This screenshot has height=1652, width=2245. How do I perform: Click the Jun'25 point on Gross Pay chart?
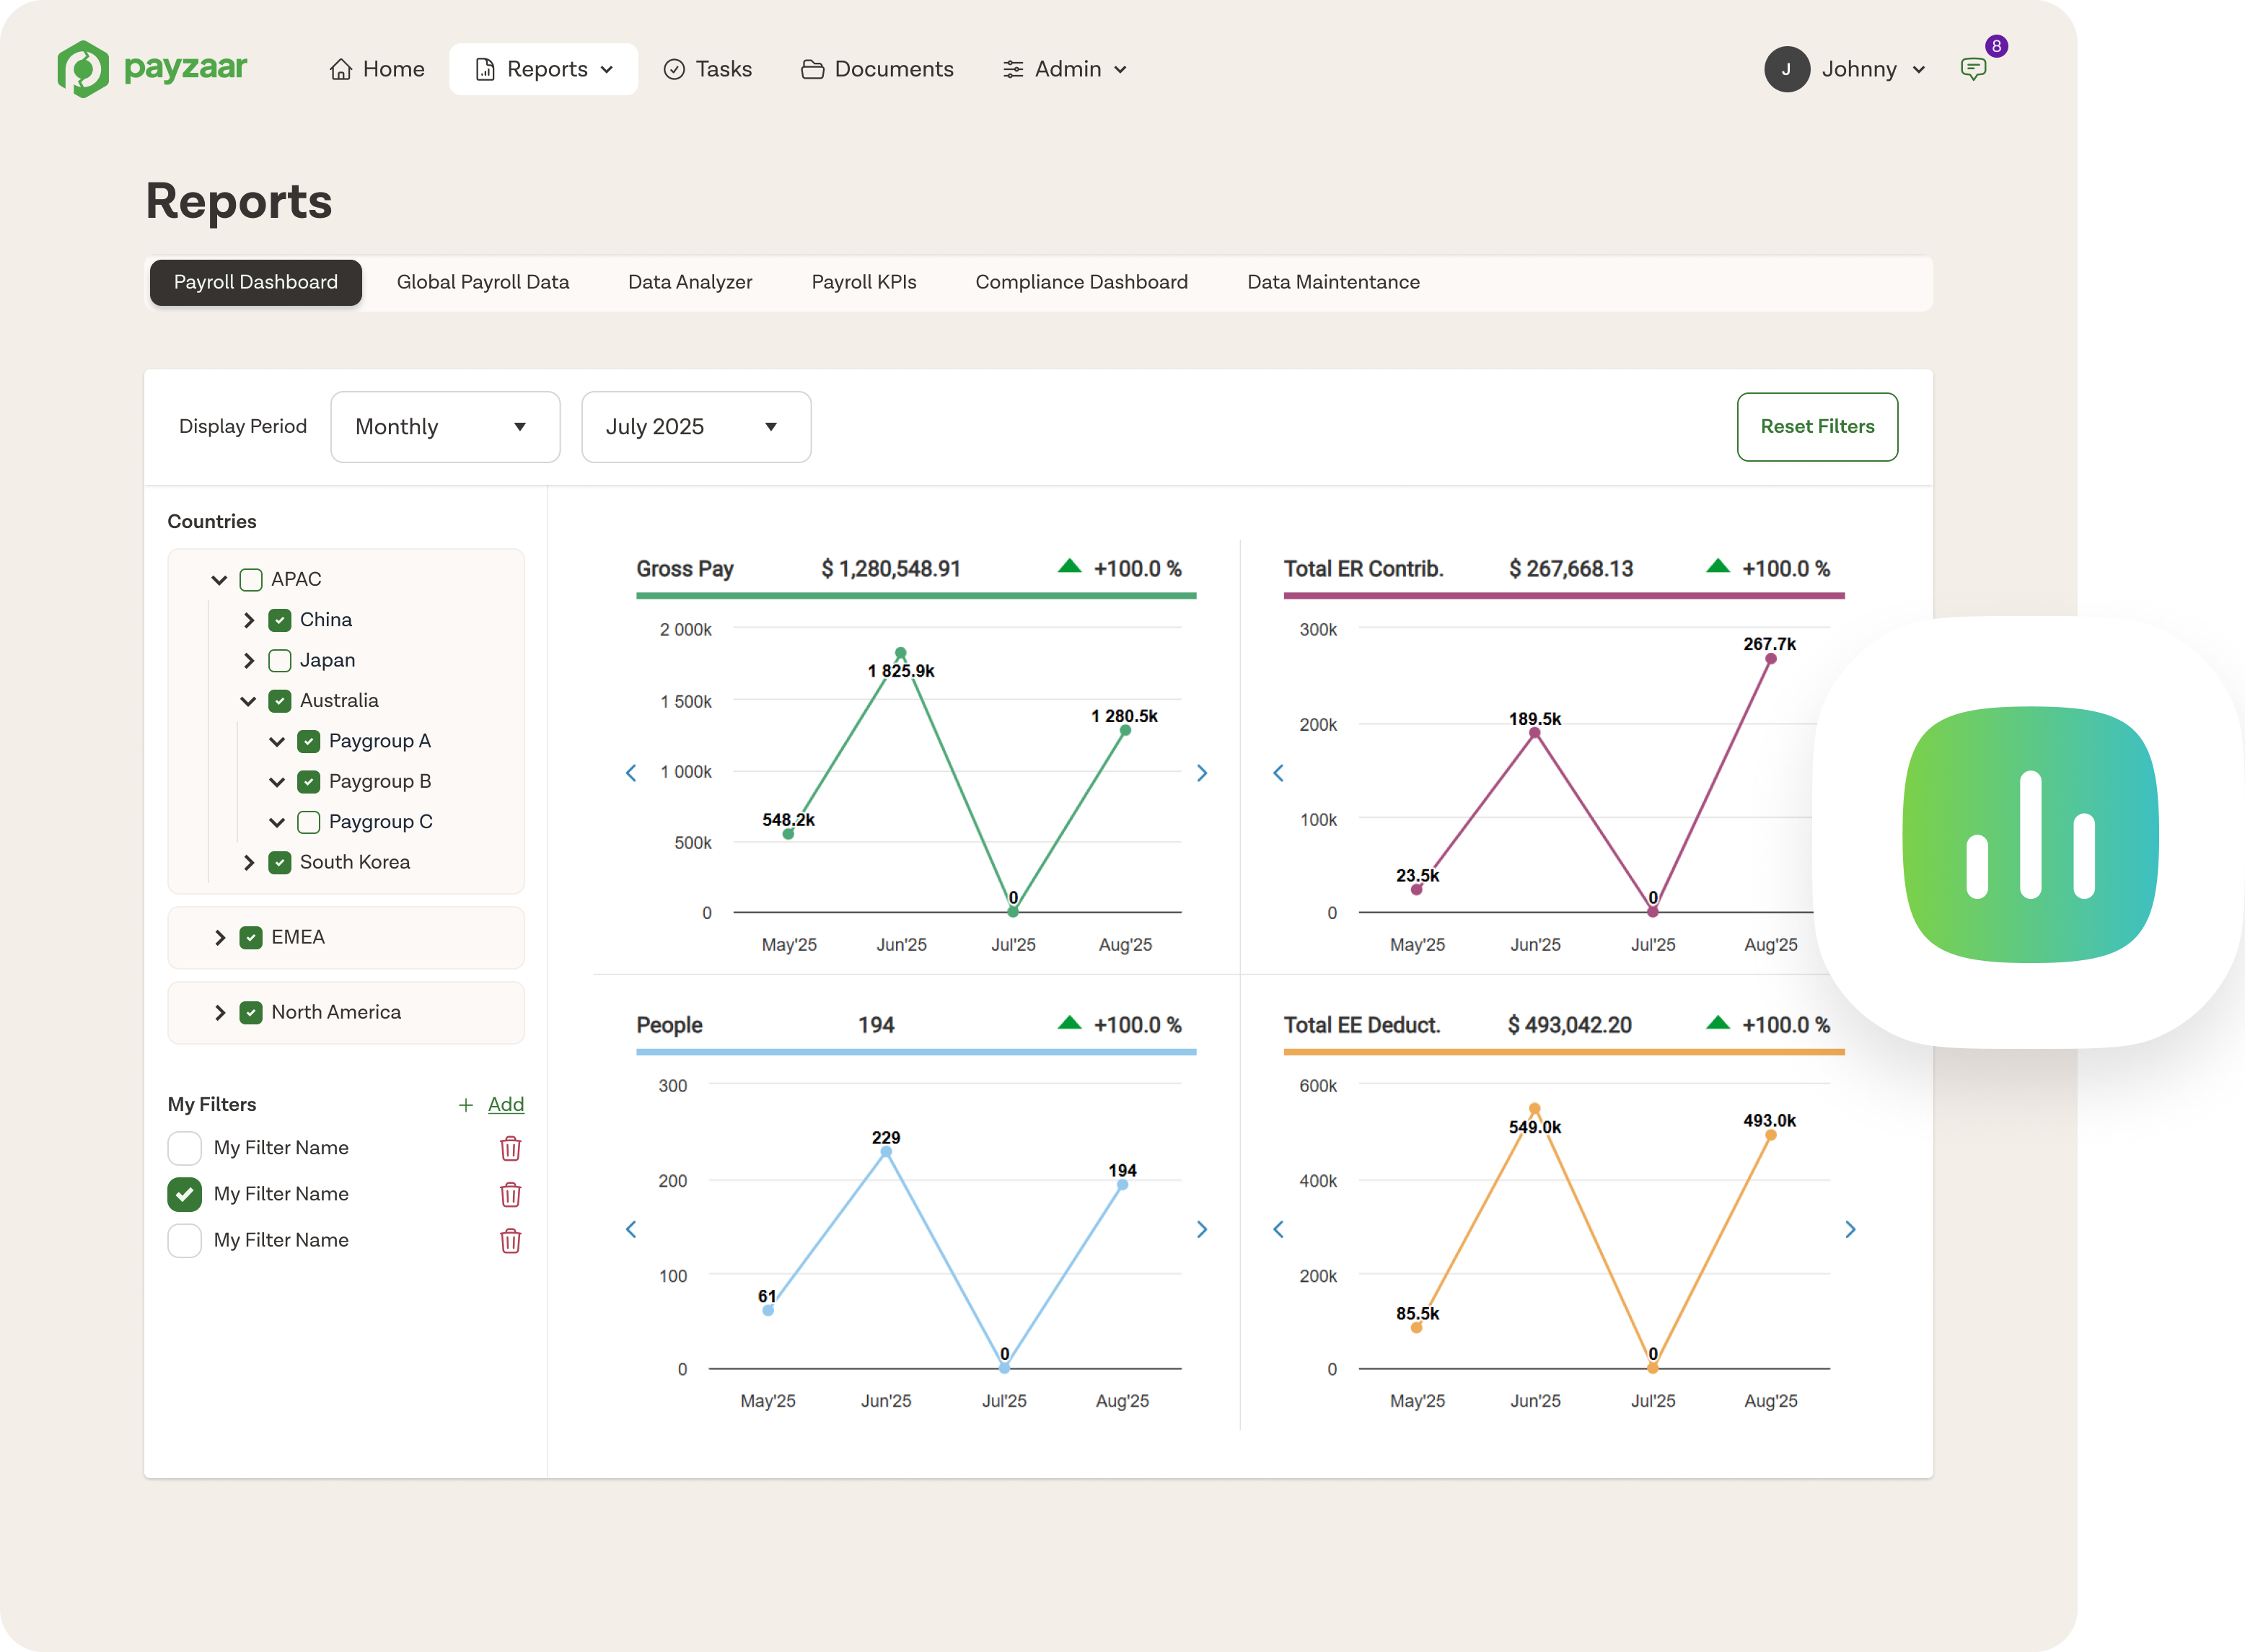901,653
